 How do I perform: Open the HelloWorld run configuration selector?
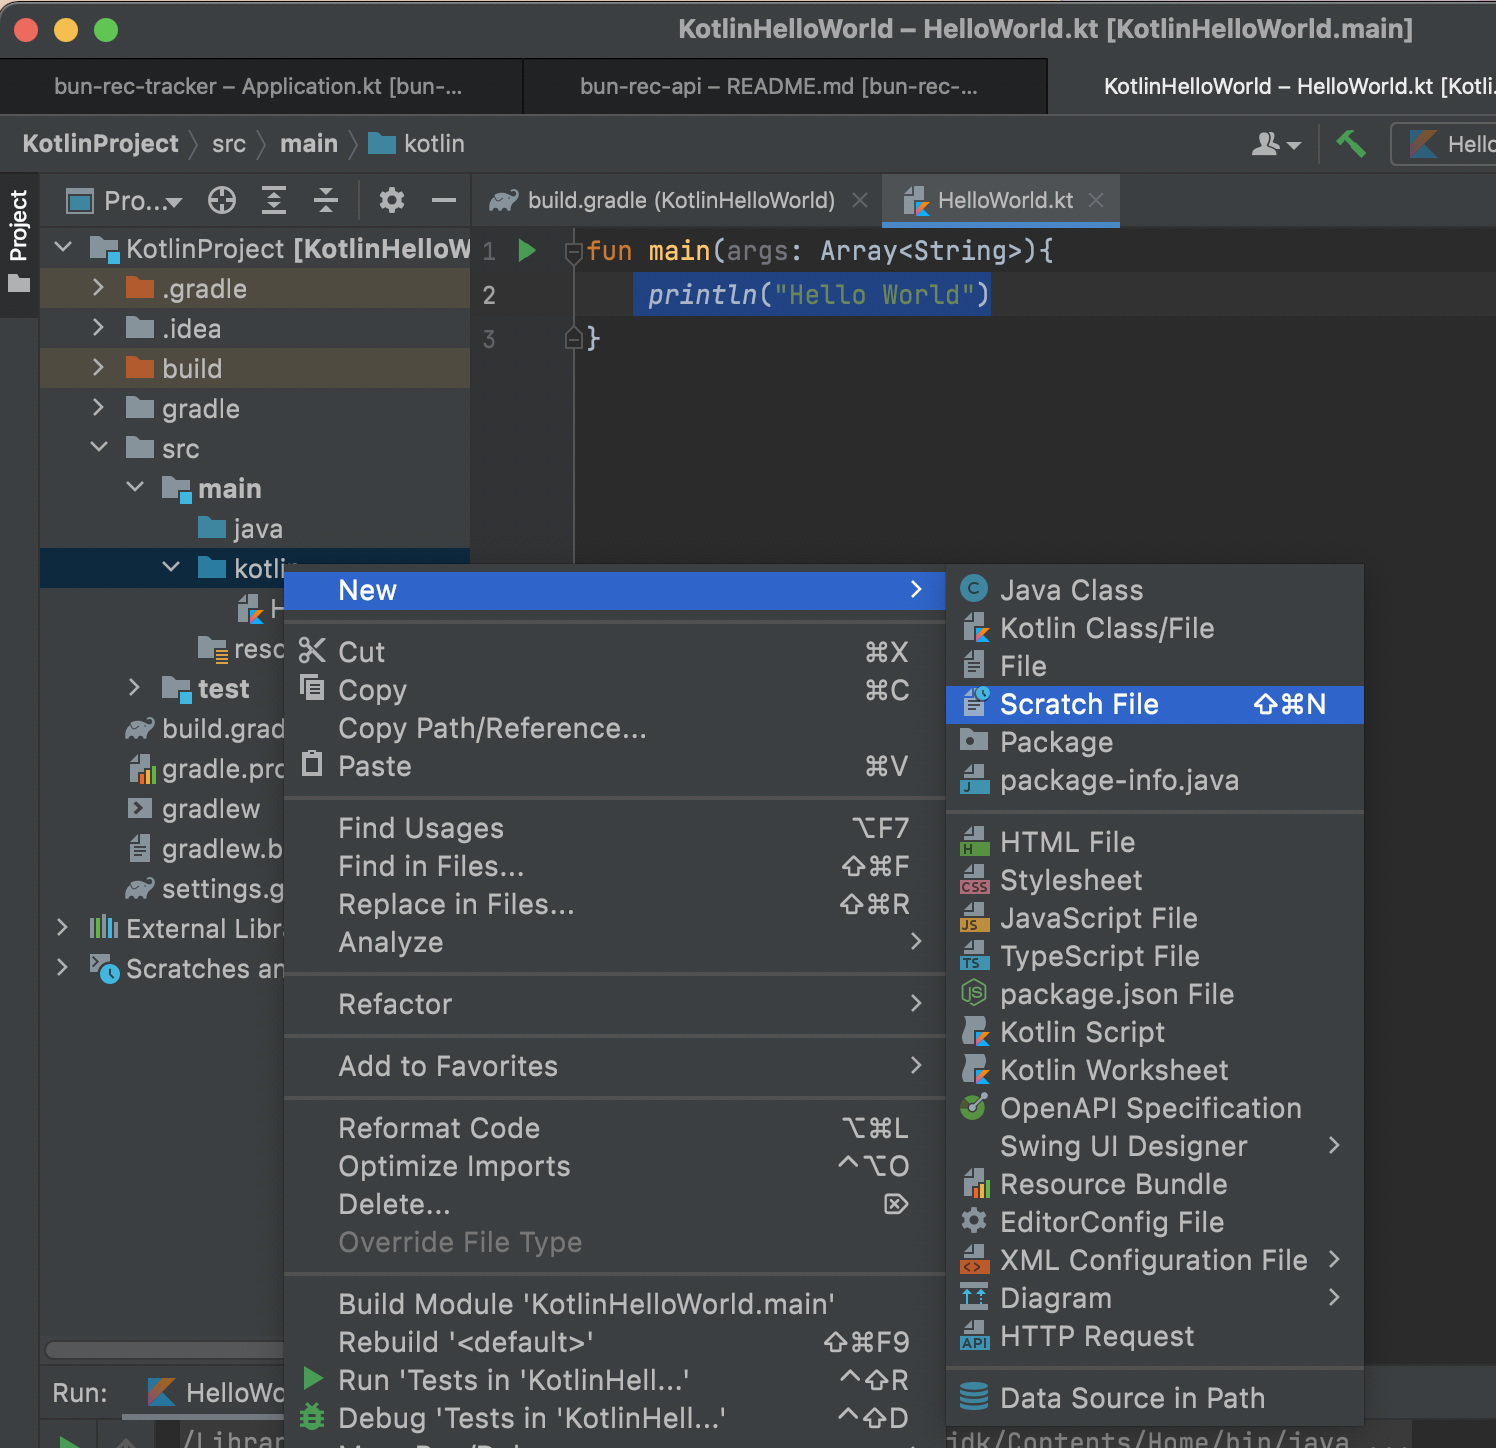click(1444, 144)
